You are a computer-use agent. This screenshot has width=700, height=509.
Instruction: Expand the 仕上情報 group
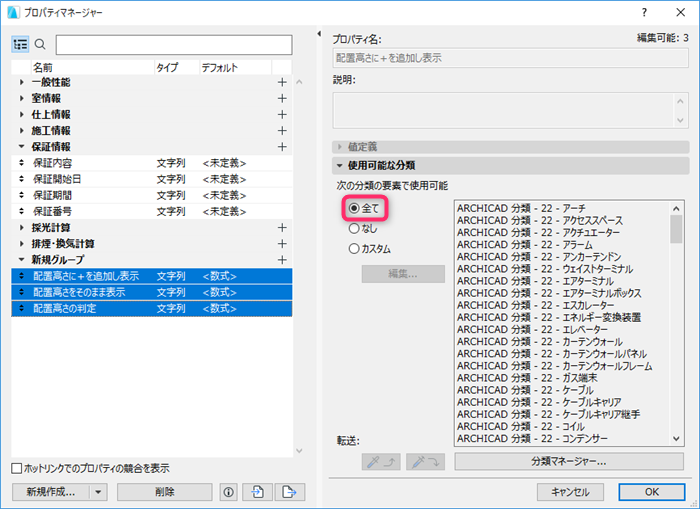[21, 114]
